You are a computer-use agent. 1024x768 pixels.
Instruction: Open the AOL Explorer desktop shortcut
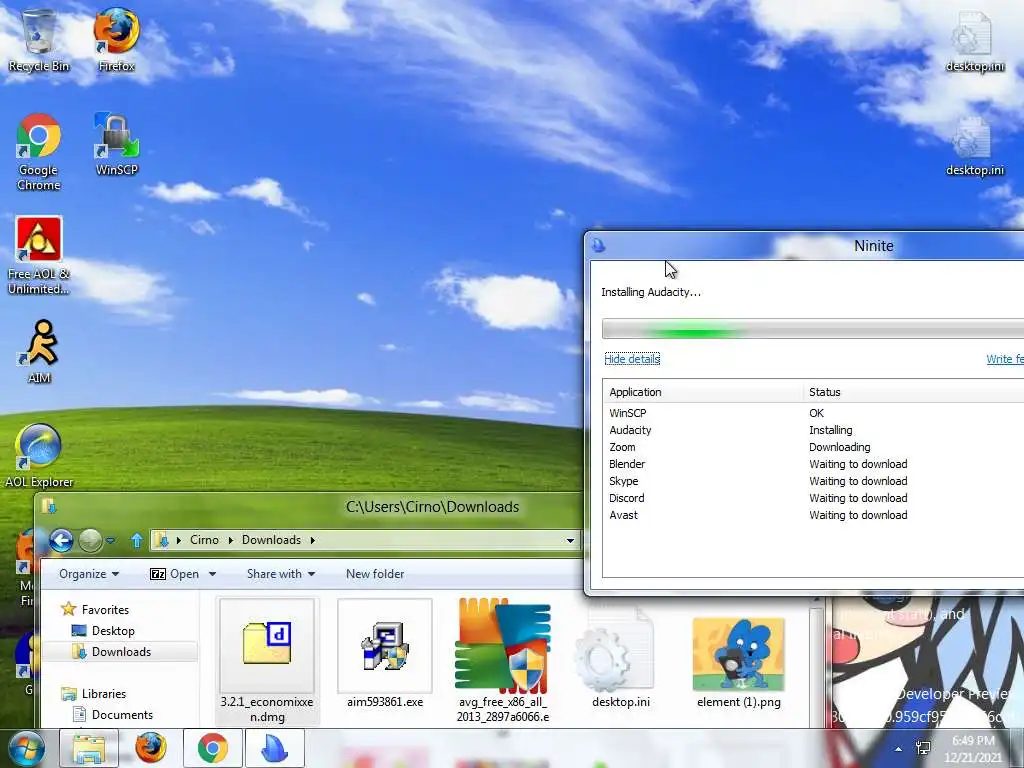[39, 456]
